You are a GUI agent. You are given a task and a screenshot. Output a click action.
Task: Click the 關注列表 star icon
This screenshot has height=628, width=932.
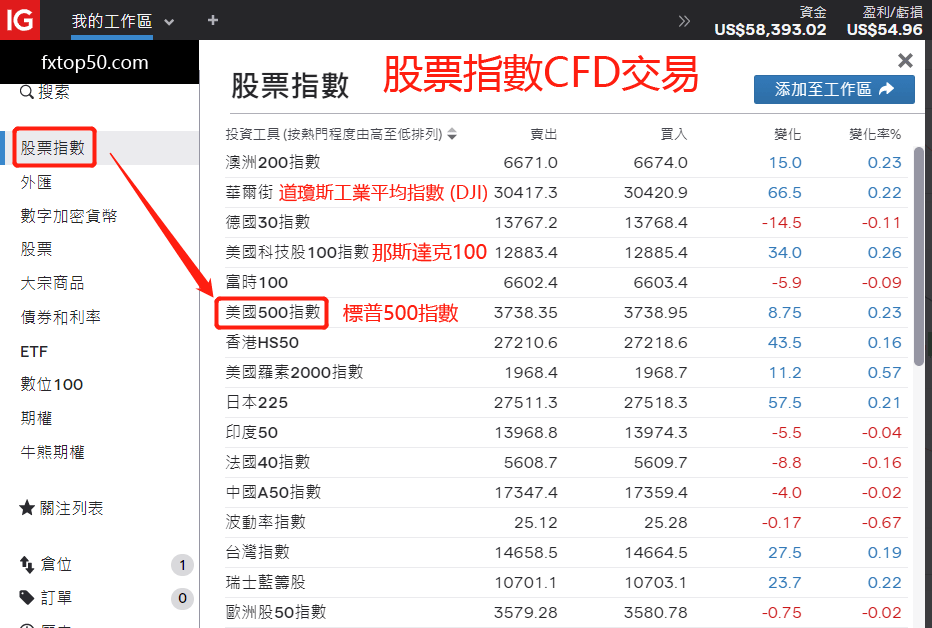(27, 508)
